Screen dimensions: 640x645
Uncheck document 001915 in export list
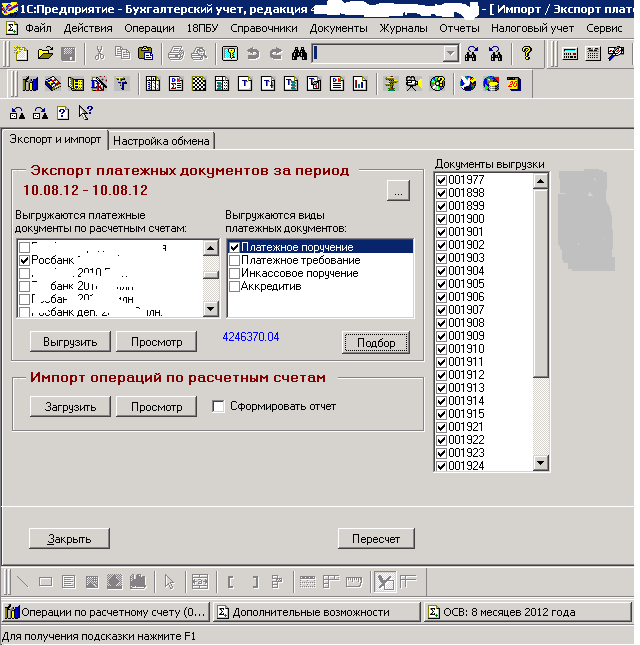(x=442, y=414)
